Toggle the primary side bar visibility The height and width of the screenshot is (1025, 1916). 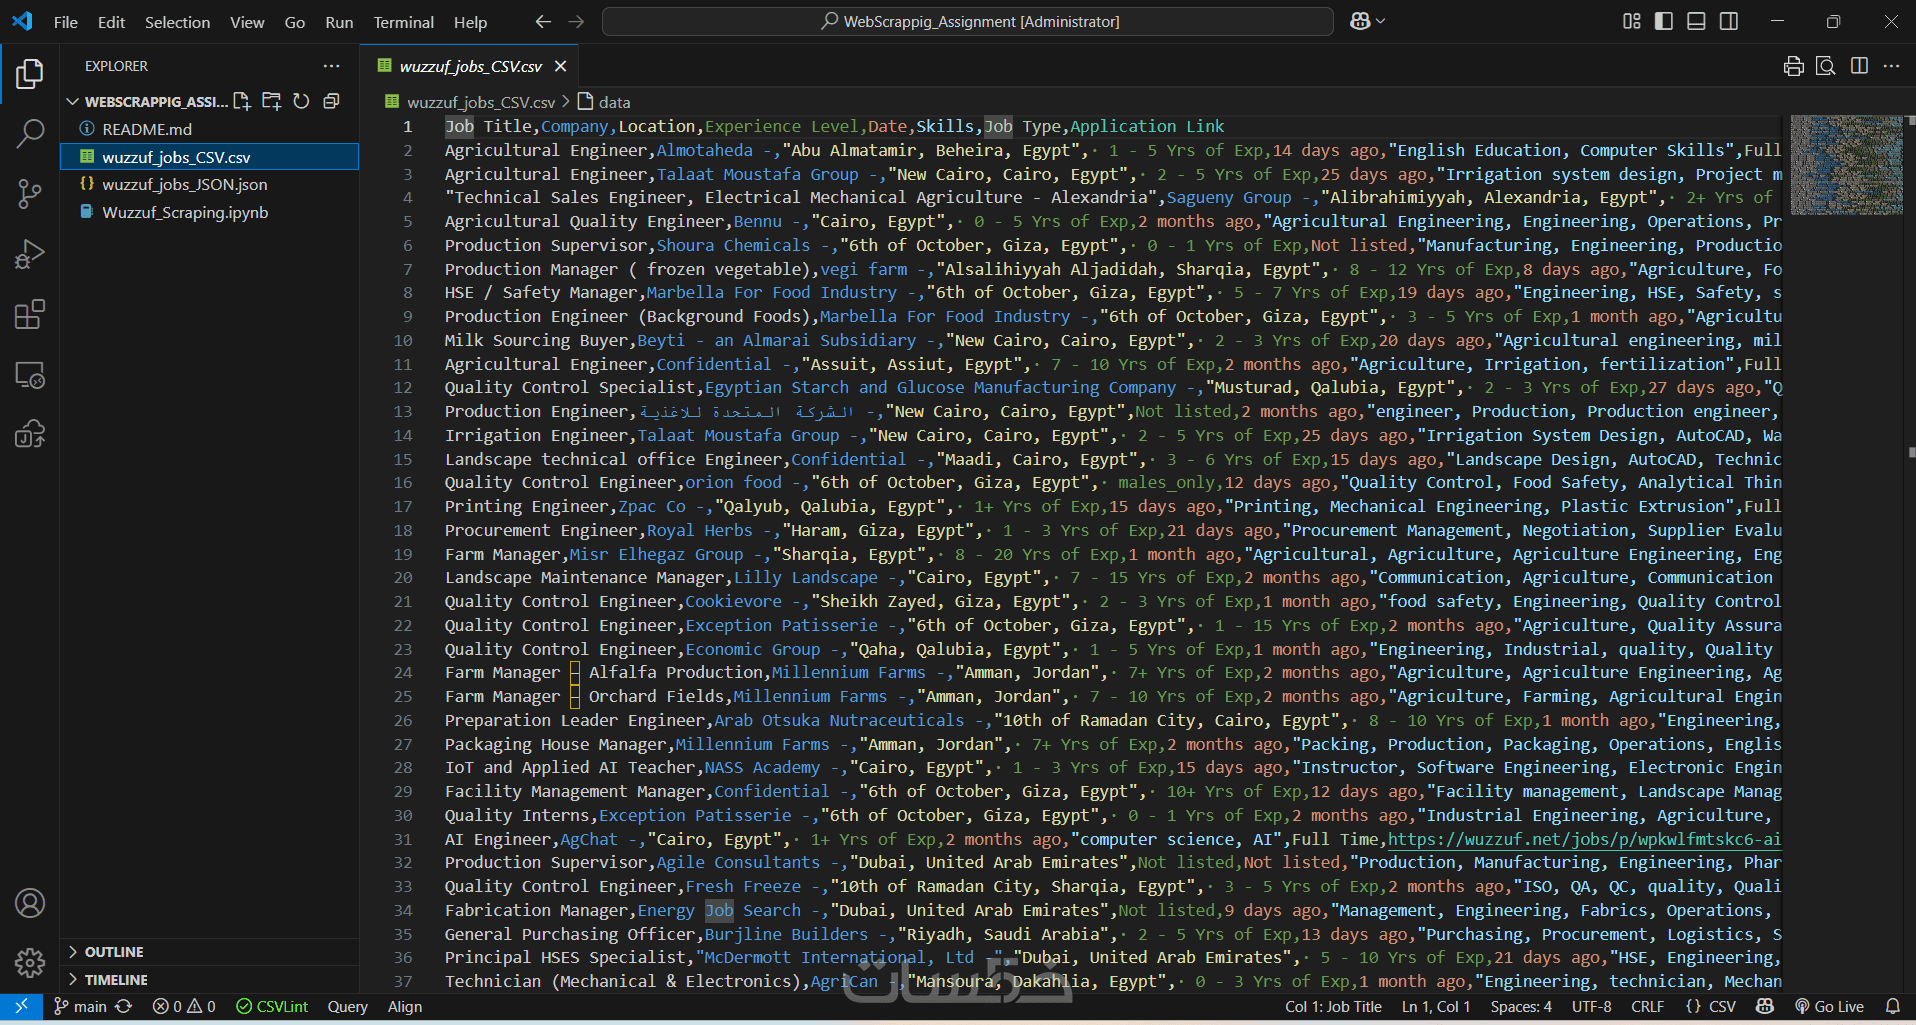(x=1664, y=21)
